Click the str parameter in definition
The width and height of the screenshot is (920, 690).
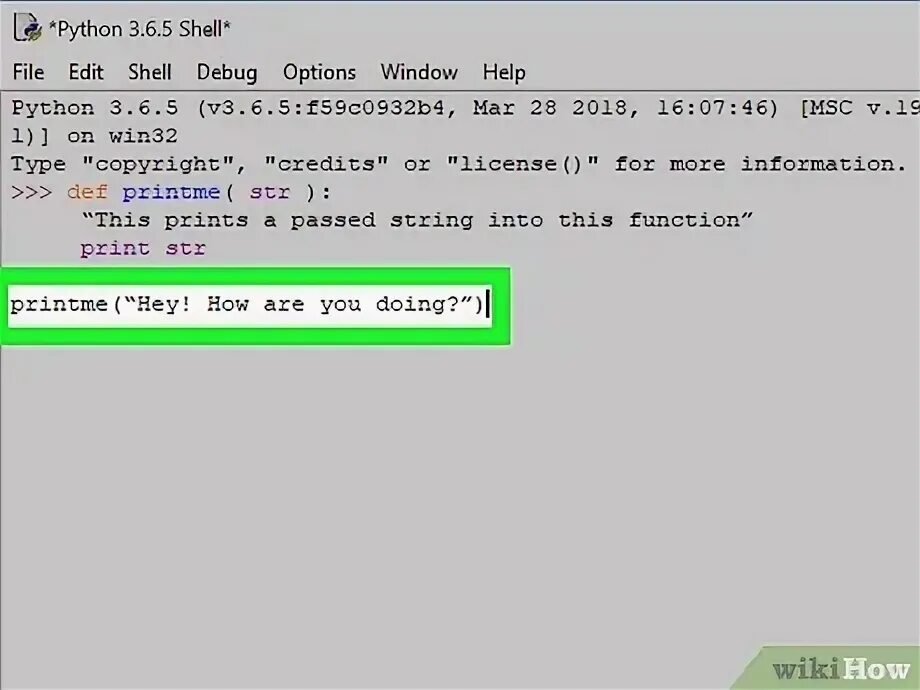(x=269, y=192)
